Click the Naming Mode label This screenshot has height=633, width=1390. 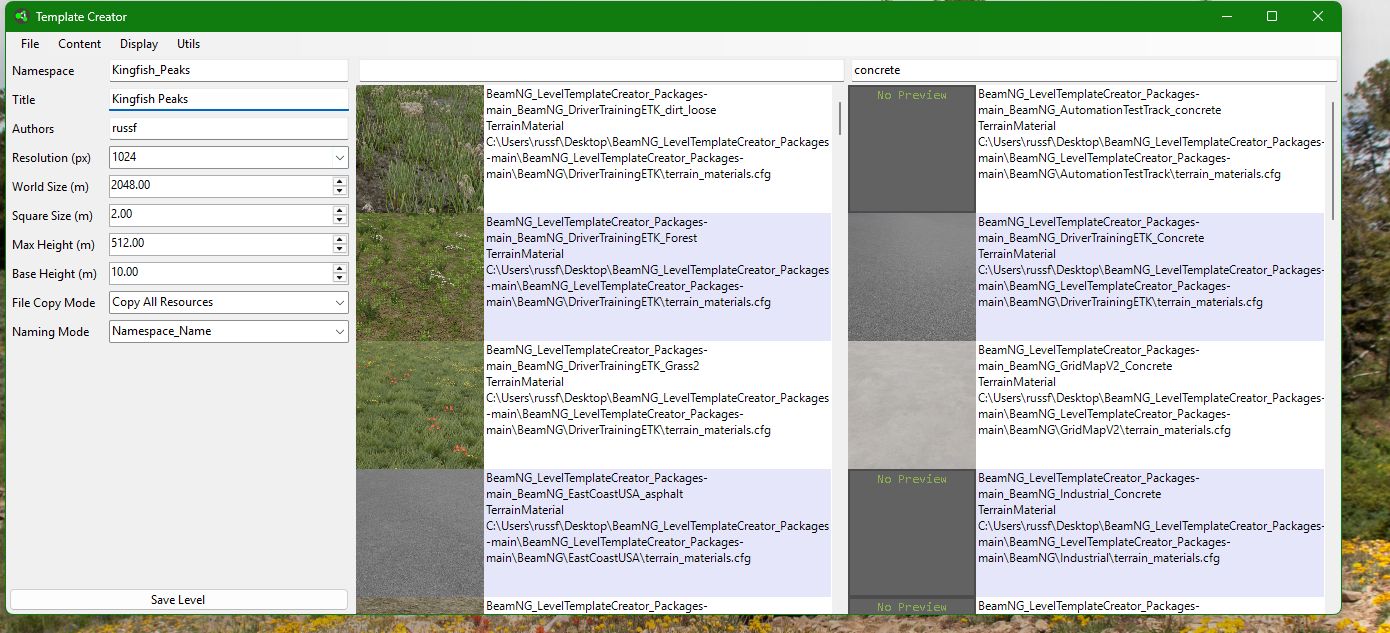coord(50,331)
